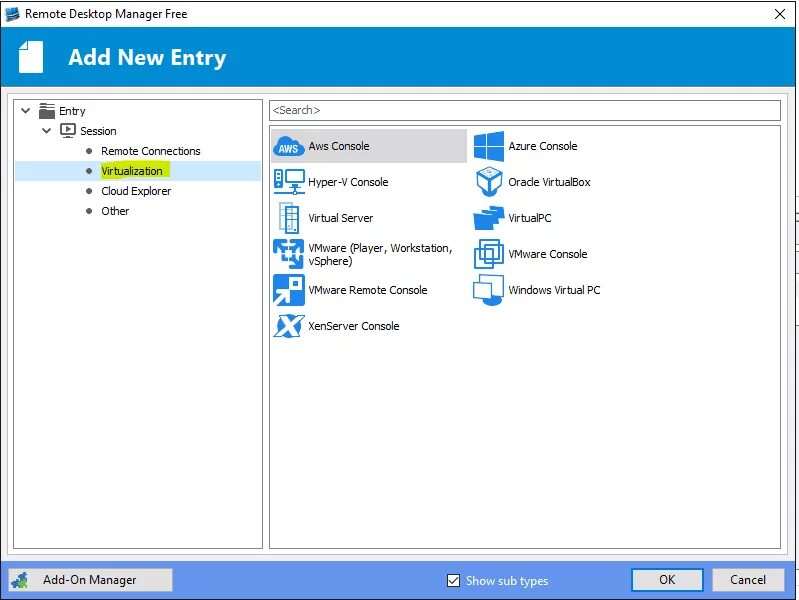
Task: Toggle the Show sub types checkbox
Action: pos(453,581)
